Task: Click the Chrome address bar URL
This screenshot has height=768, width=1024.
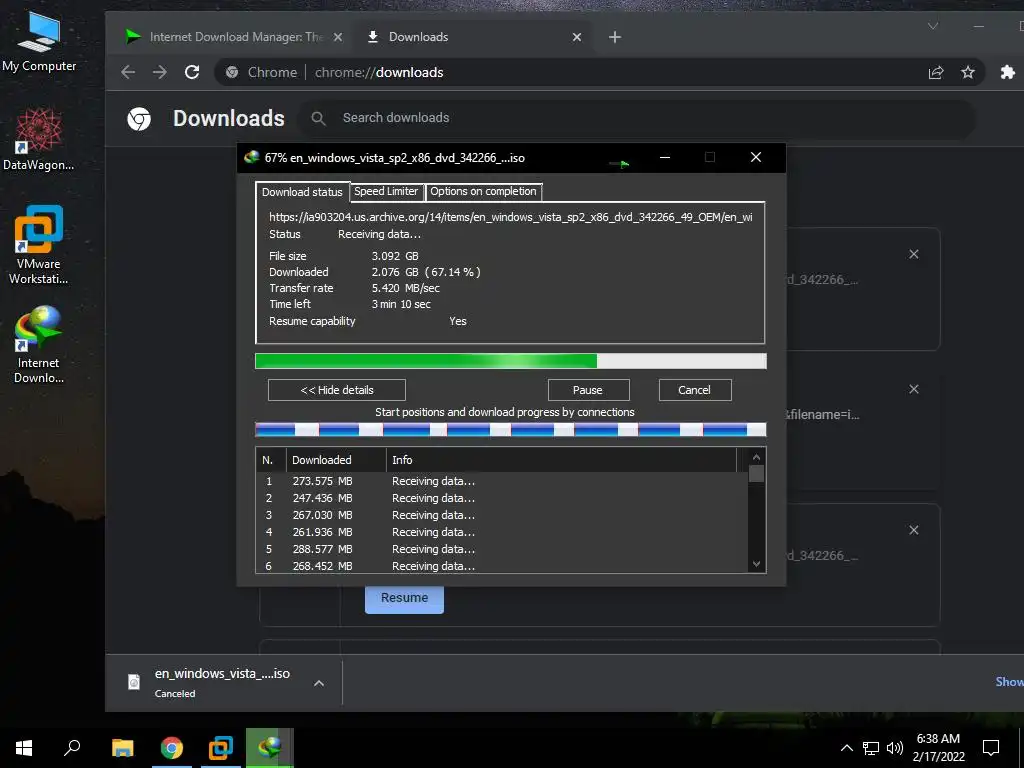Action: 379,72
